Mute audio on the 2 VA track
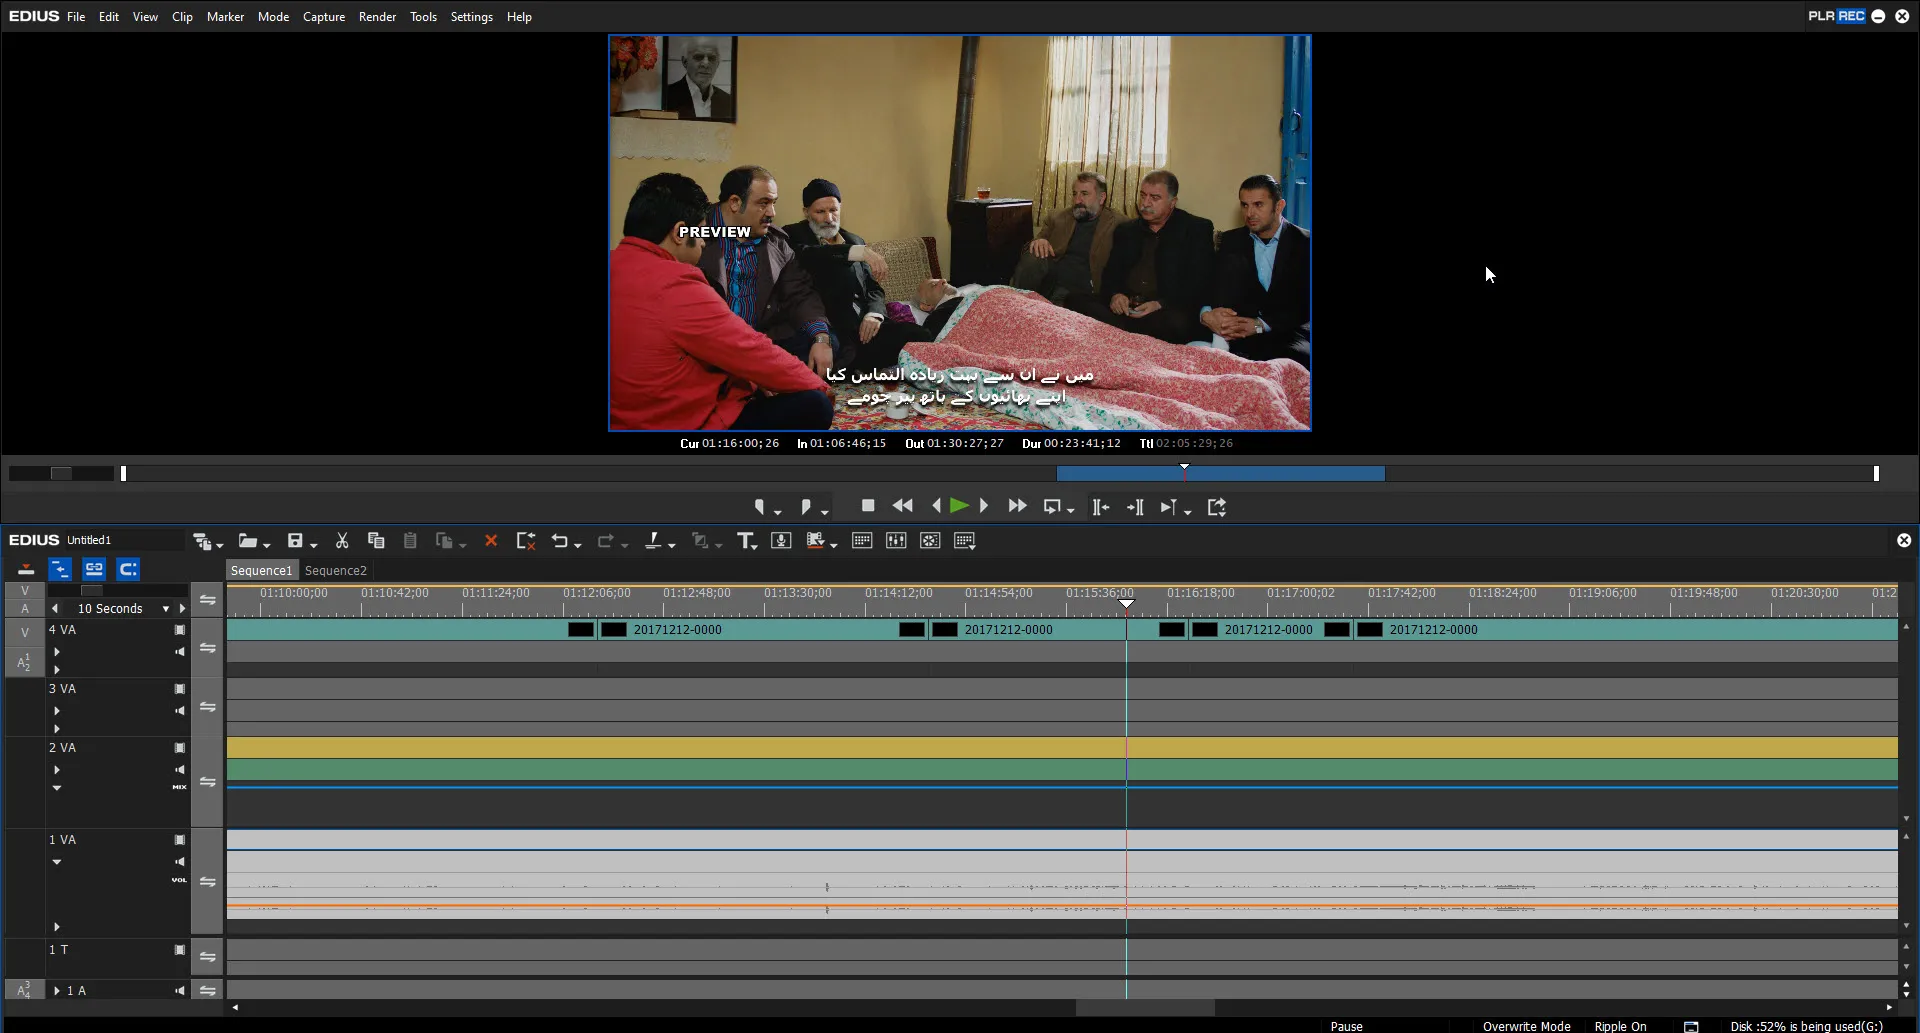 tap(180, 770)
